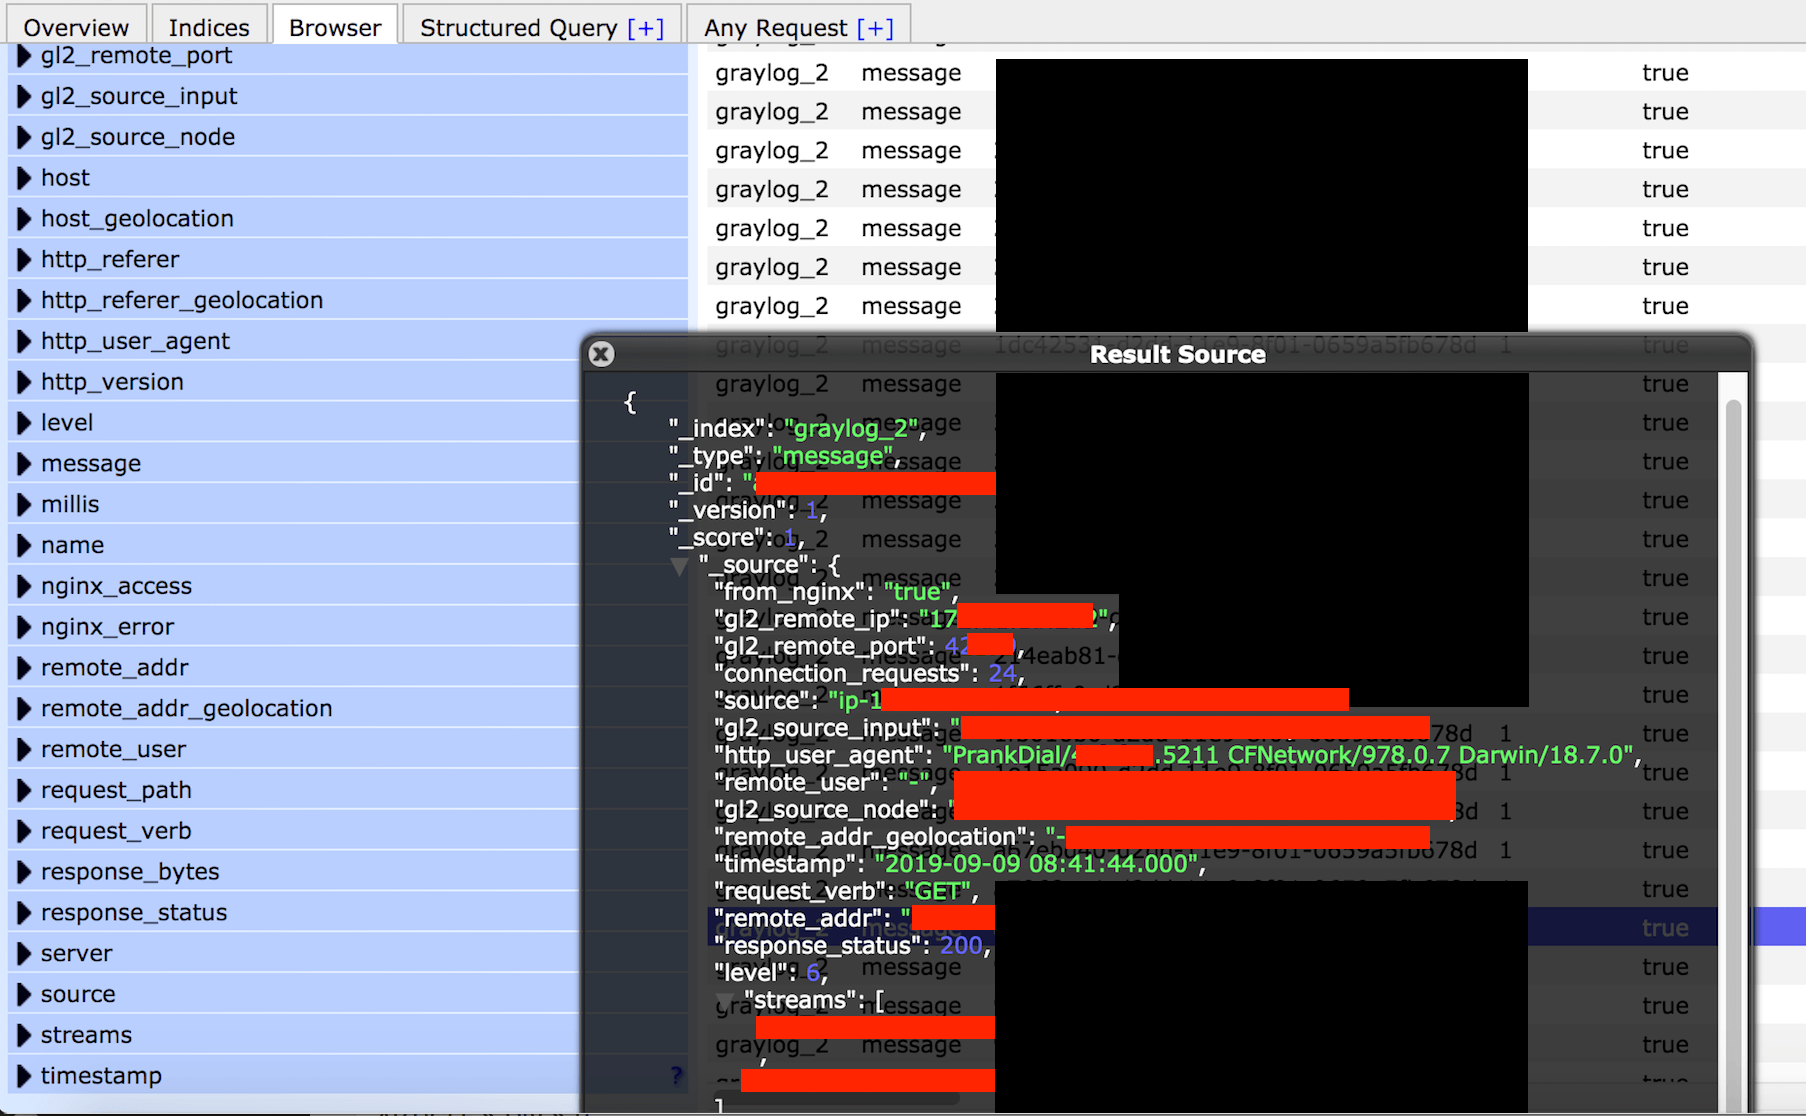The image size is (1806, 1116).
Task: Expand the message field arrow
Action: [x=24, y=464]
